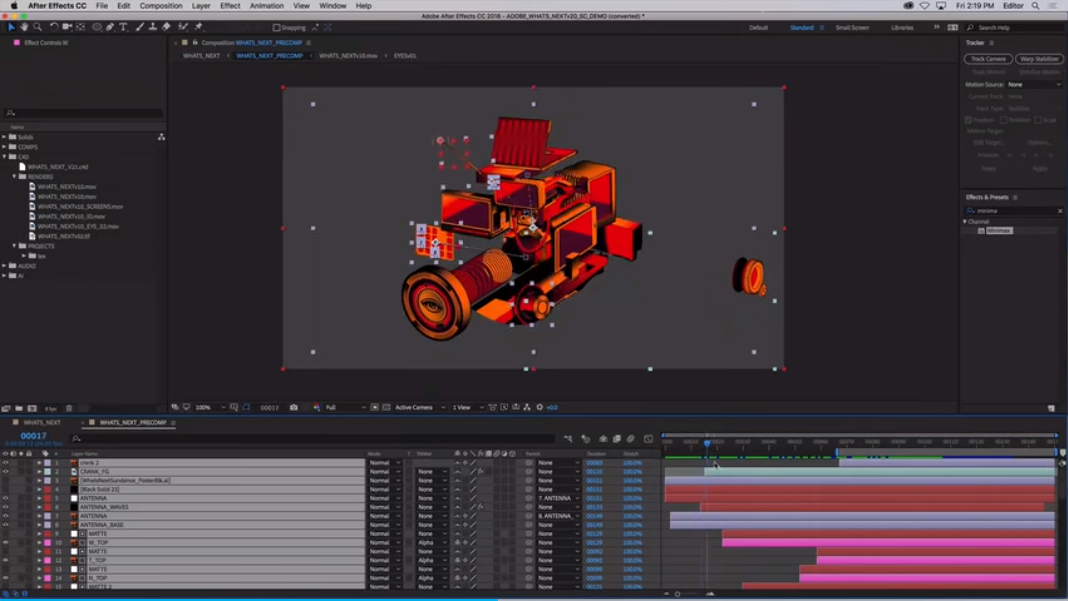Open the Composition menu

pos(160,6)
